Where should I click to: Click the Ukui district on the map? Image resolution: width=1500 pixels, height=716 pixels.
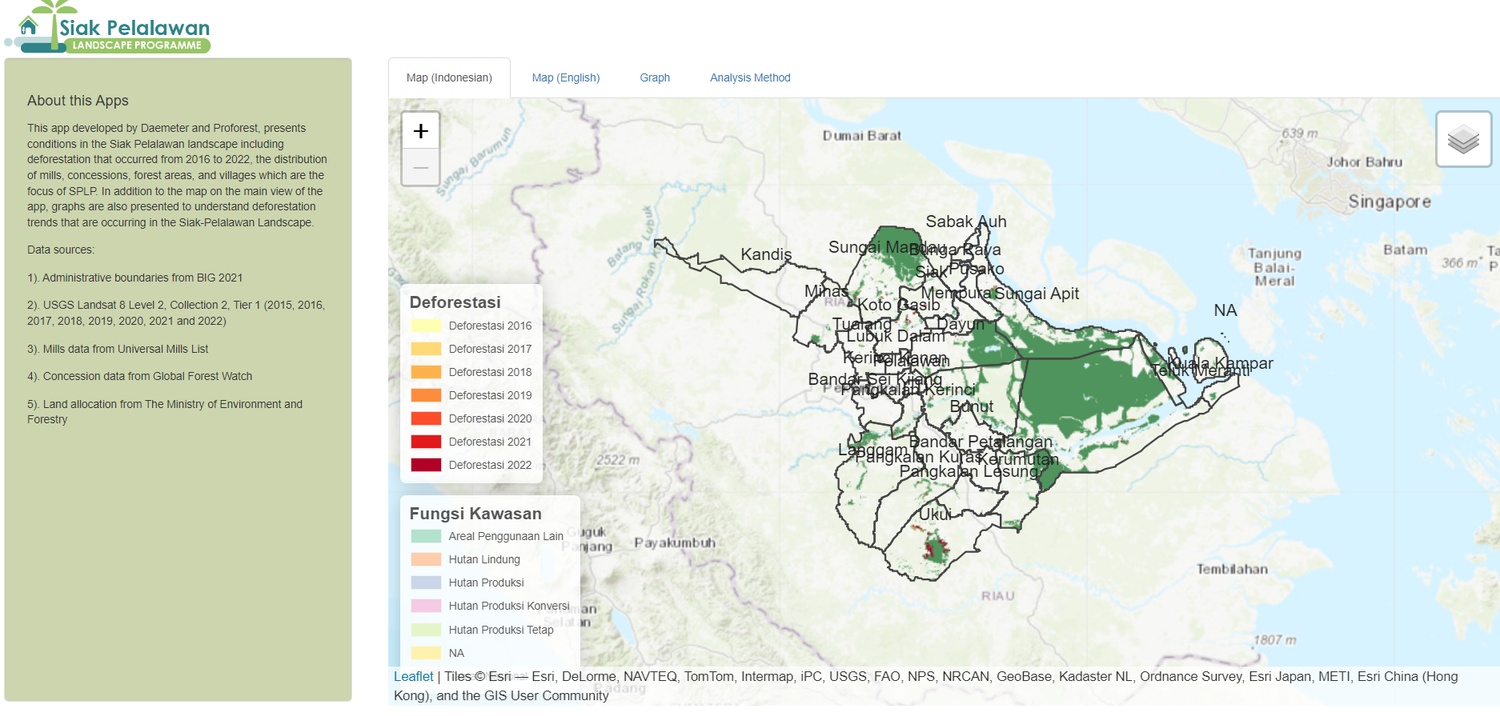936,514
